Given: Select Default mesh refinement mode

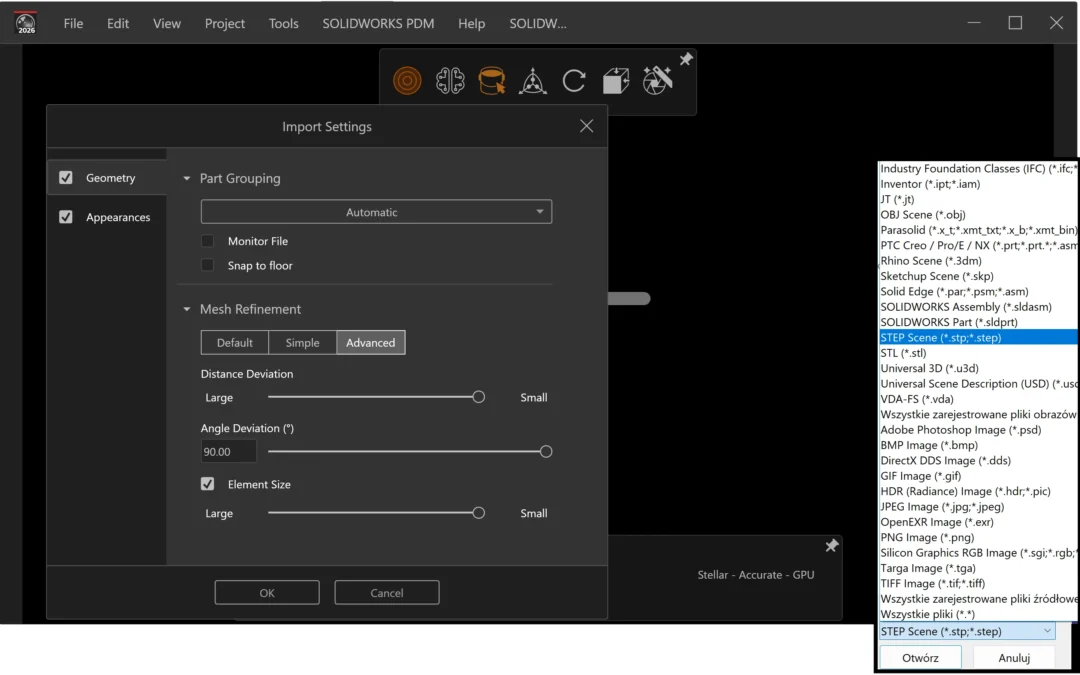Looking at the screenshot, I should (x=234, y=342).
